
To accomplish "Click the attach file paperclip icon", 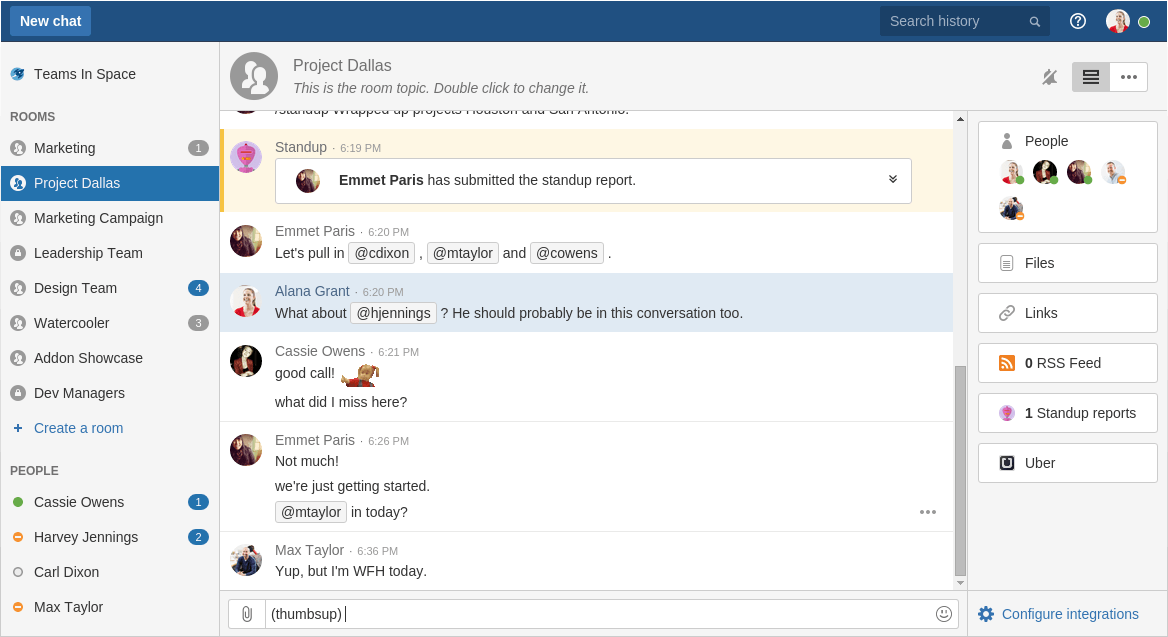I will 247,614.
